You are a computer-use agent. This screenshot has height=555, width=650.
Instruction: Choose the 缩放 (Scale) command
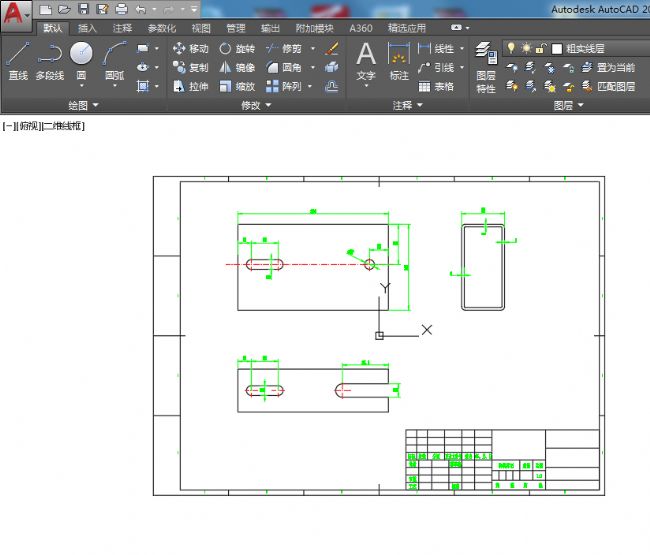coord(237,86)
